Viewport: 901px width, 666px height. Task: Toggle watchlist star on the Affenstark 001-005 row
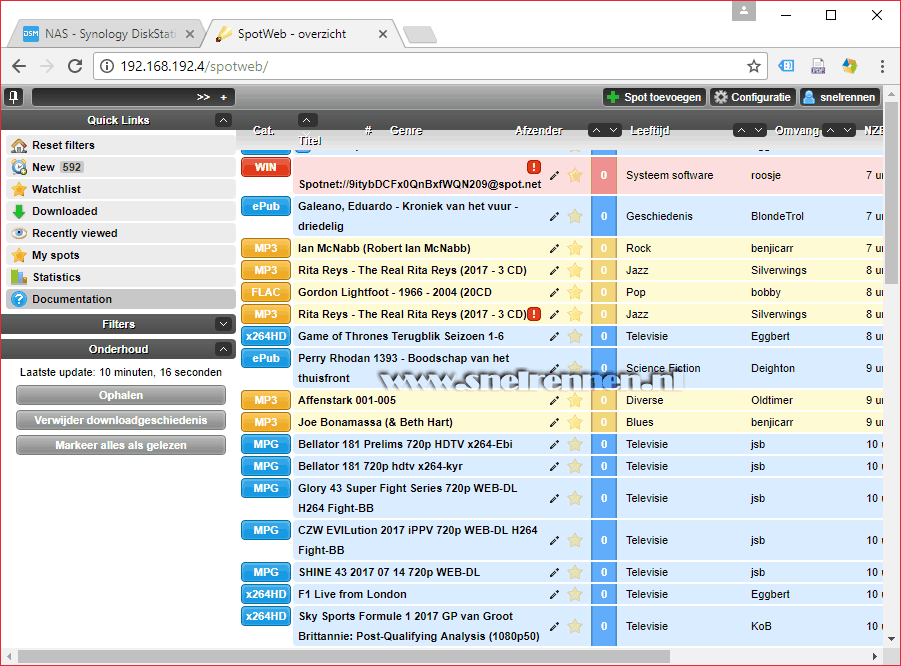pos(575,401)
